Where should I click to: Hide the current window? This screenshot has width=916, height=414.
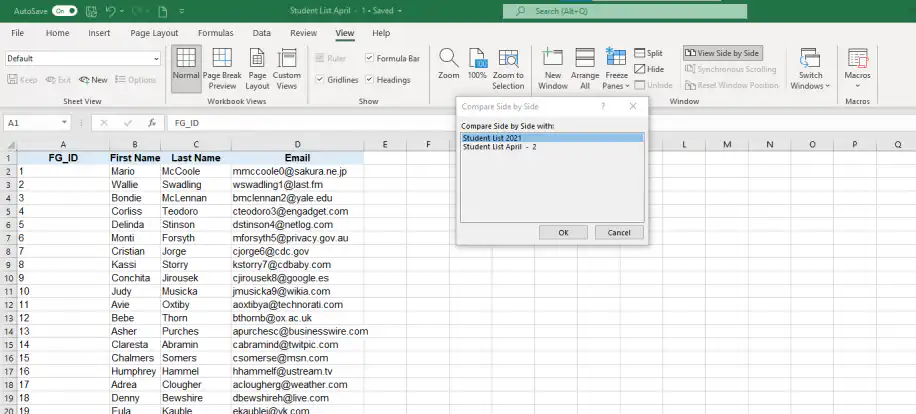[649, 69]
